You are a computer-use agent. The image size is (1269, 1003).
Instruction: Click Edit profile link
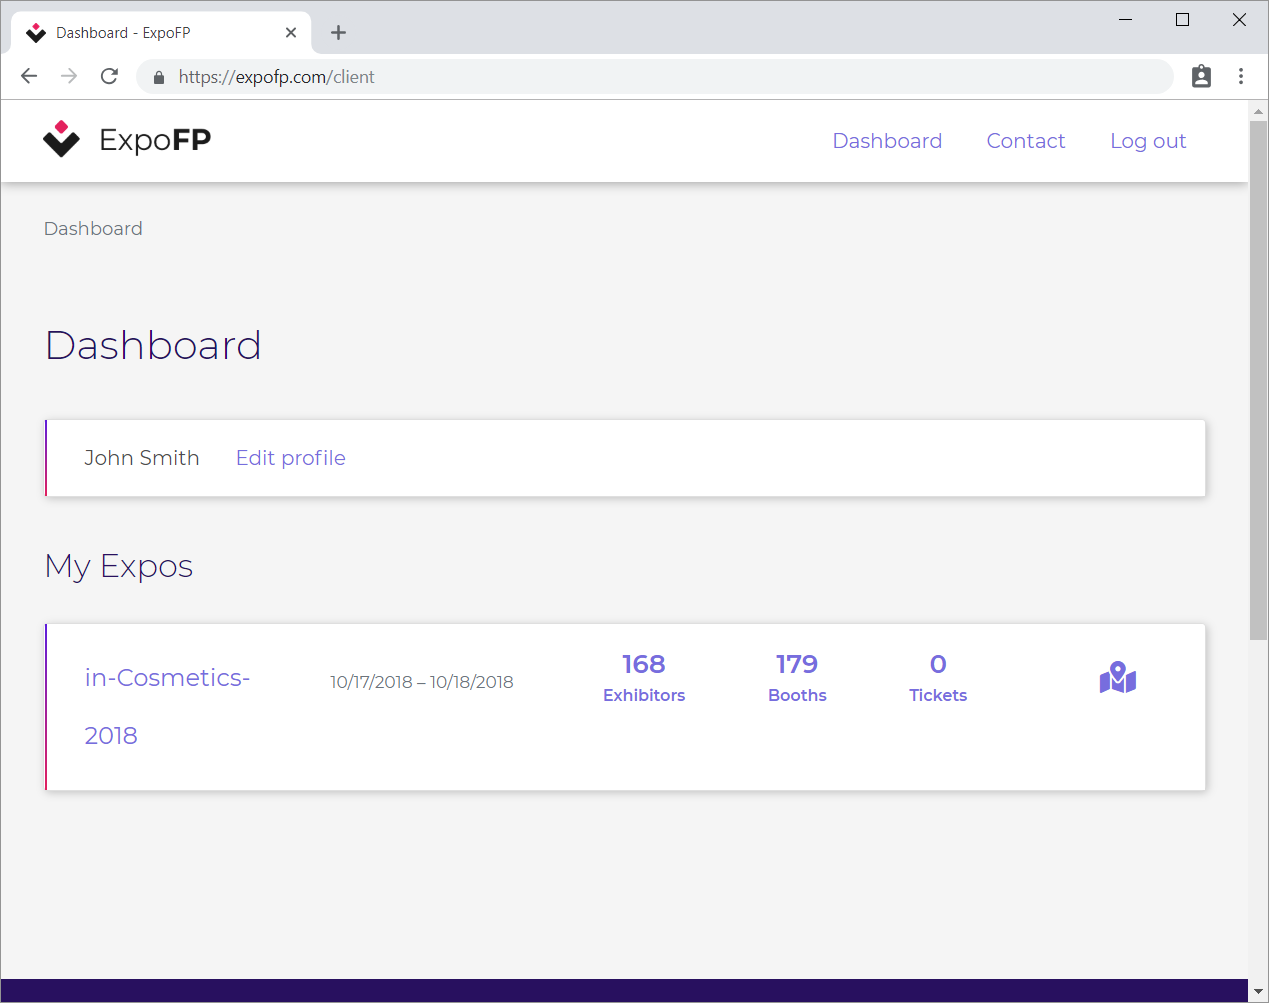[x=291, y=458]
